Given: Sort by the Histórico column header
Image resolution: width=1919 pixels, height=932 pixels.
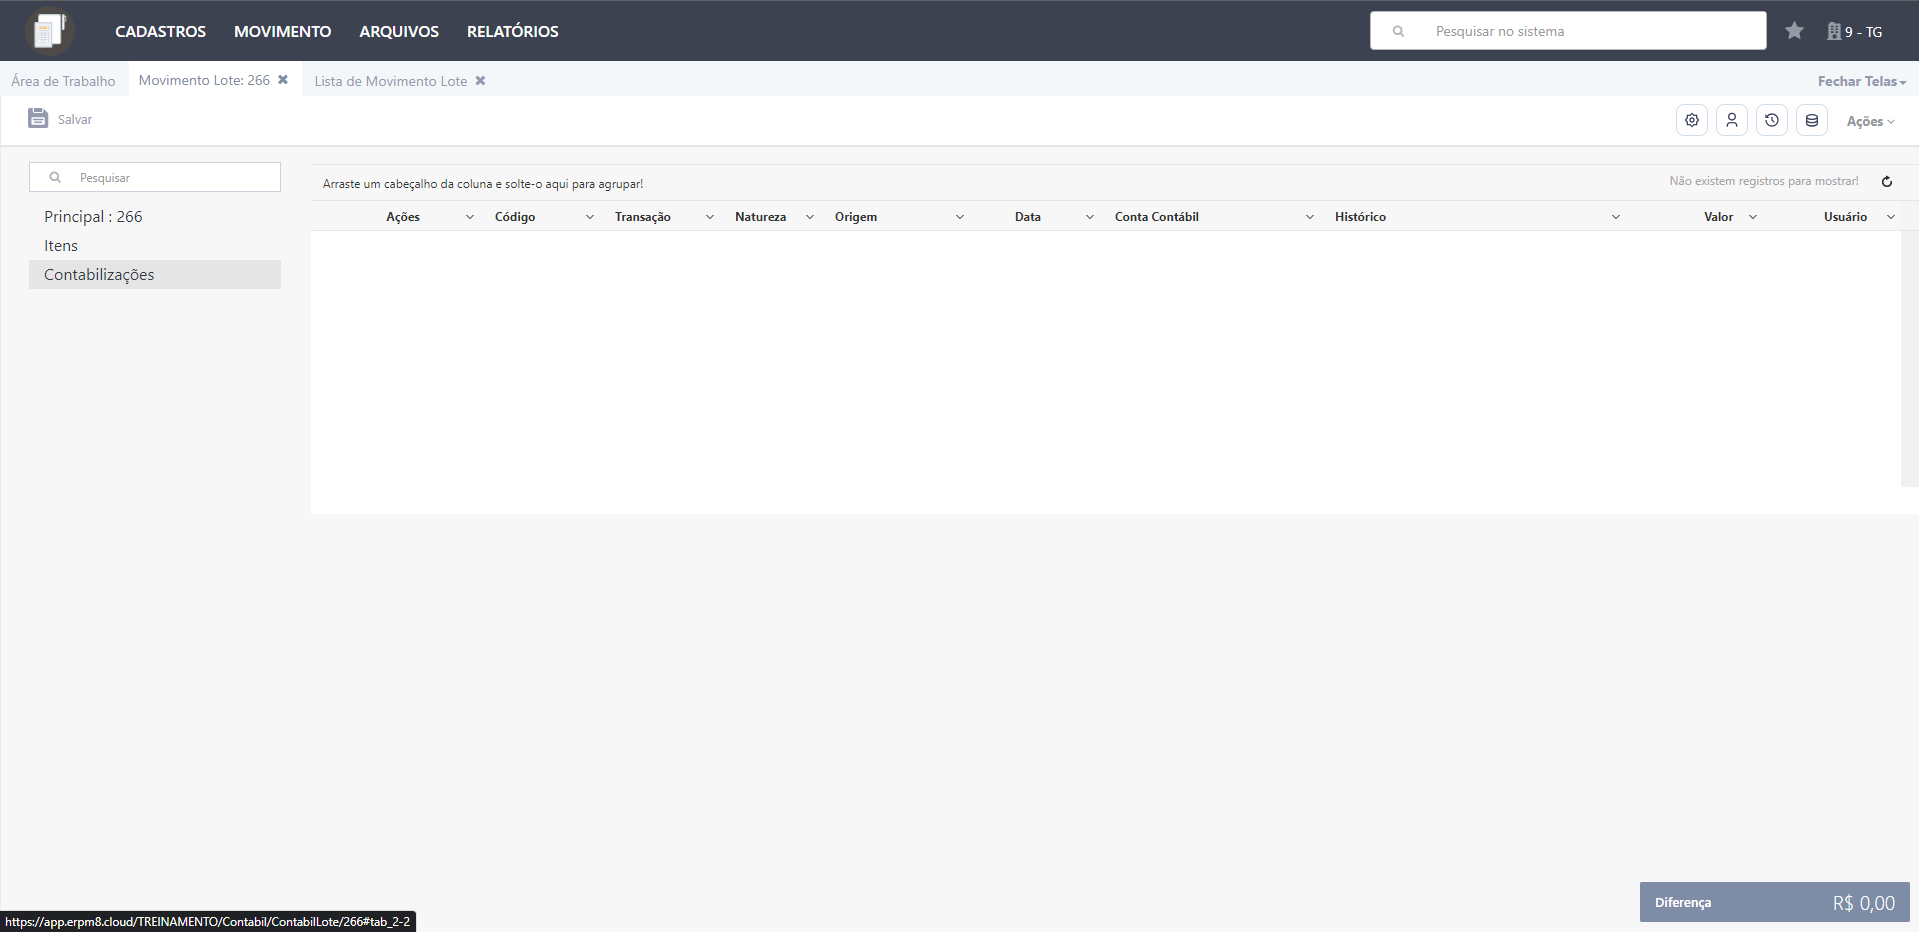Looking at the screenshot, I should coord(1360,217).
